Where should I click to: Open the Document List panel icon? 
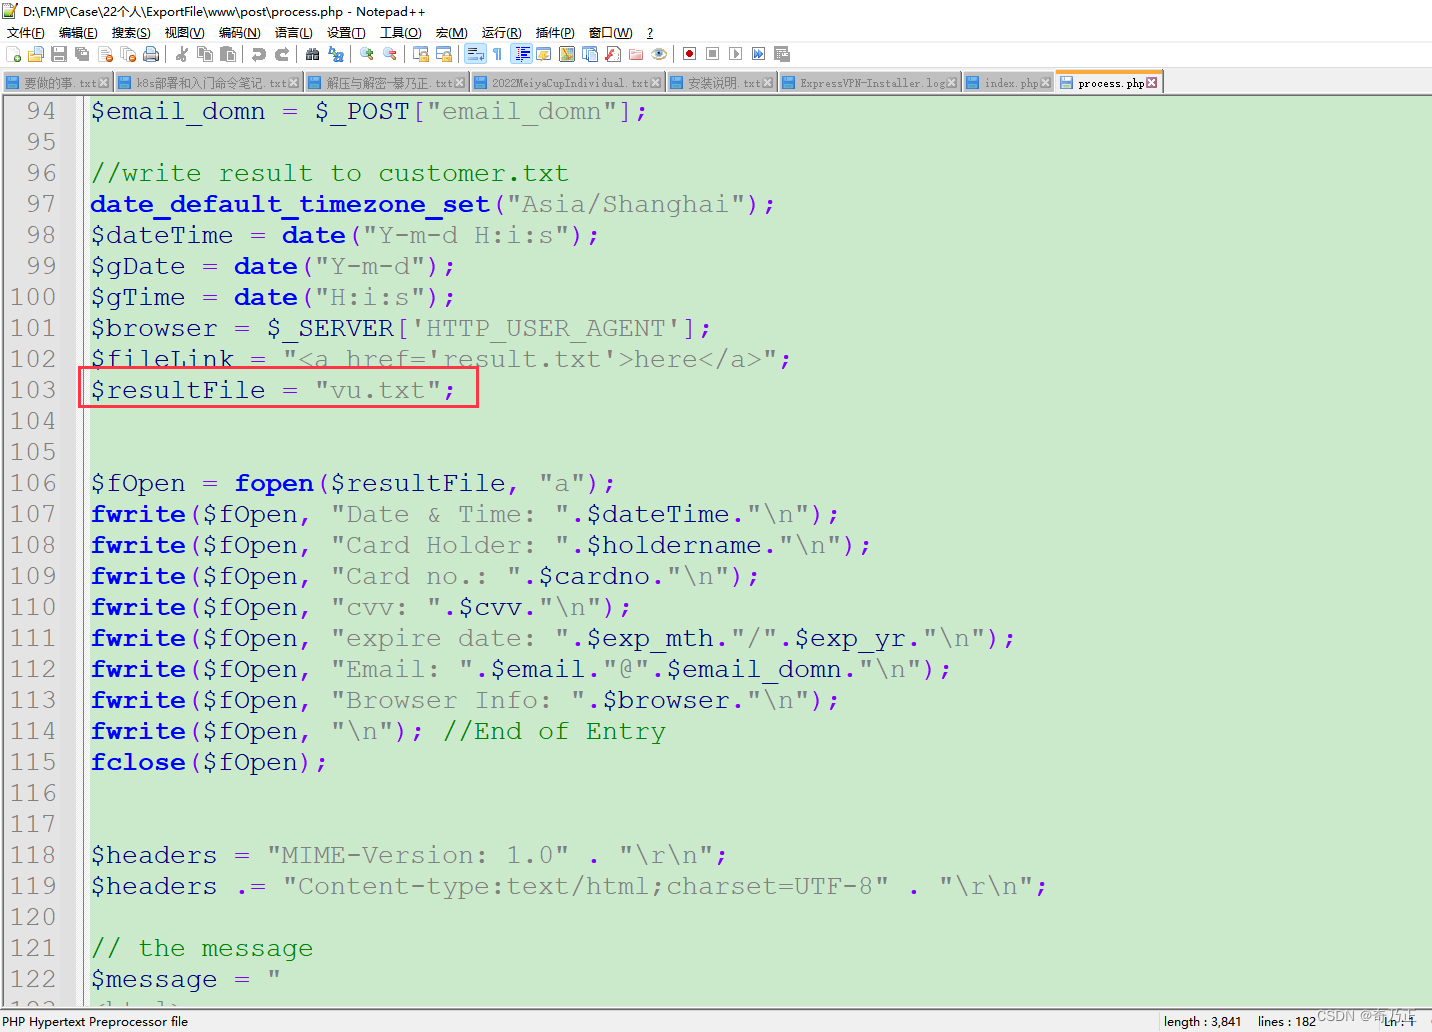(590, 54)
